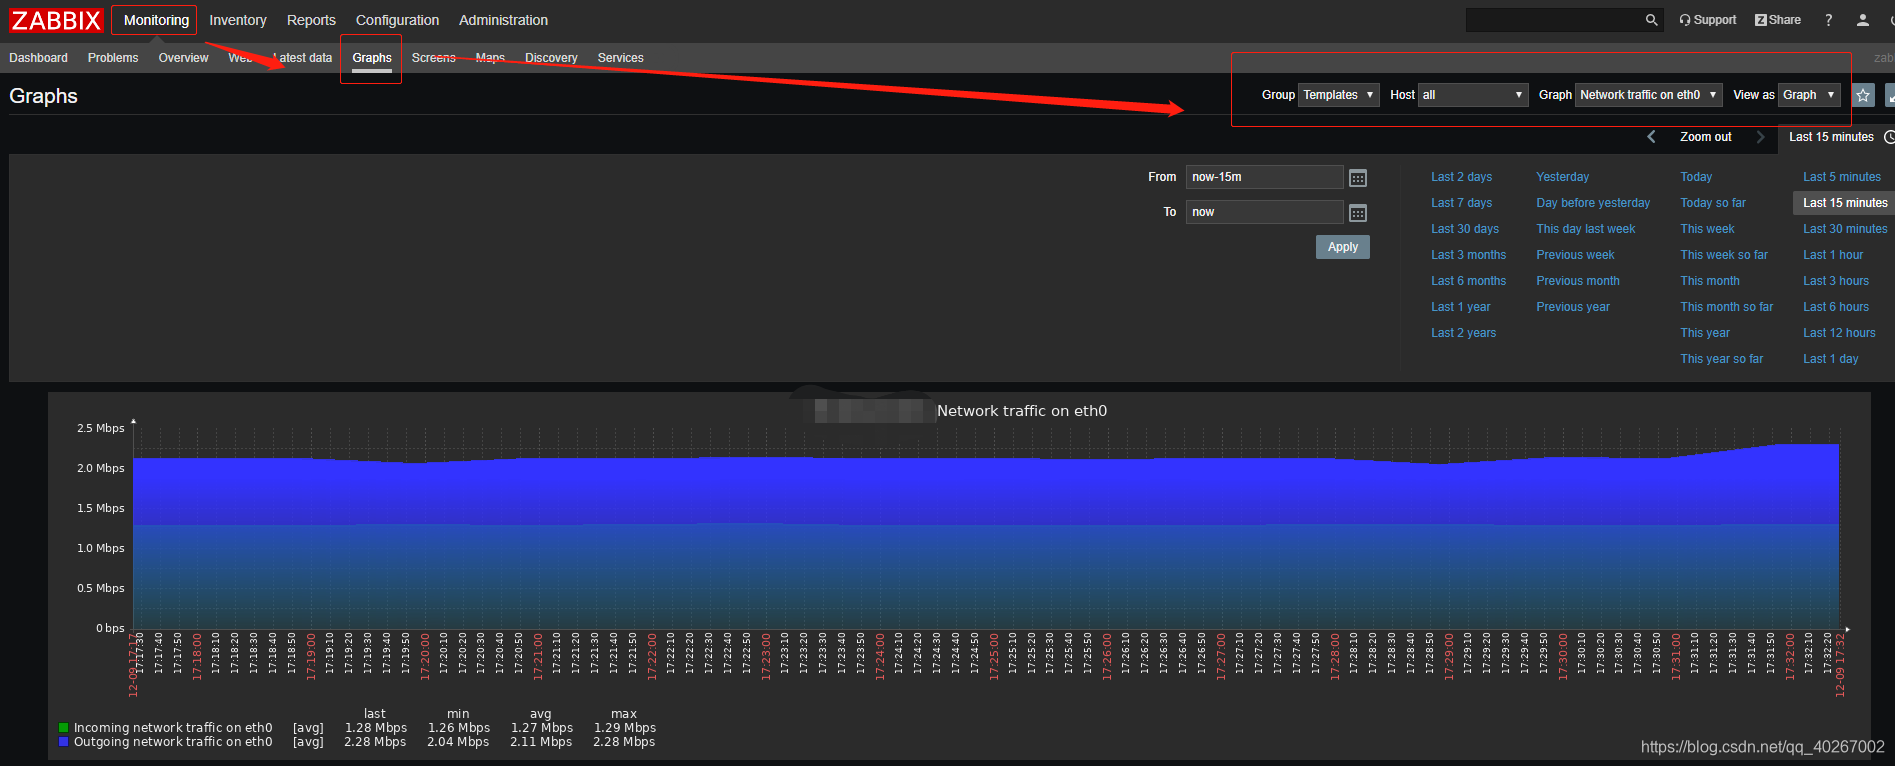Select Last 3 months range
This screenshot has width=1895, height=766.
(1468, 255)
